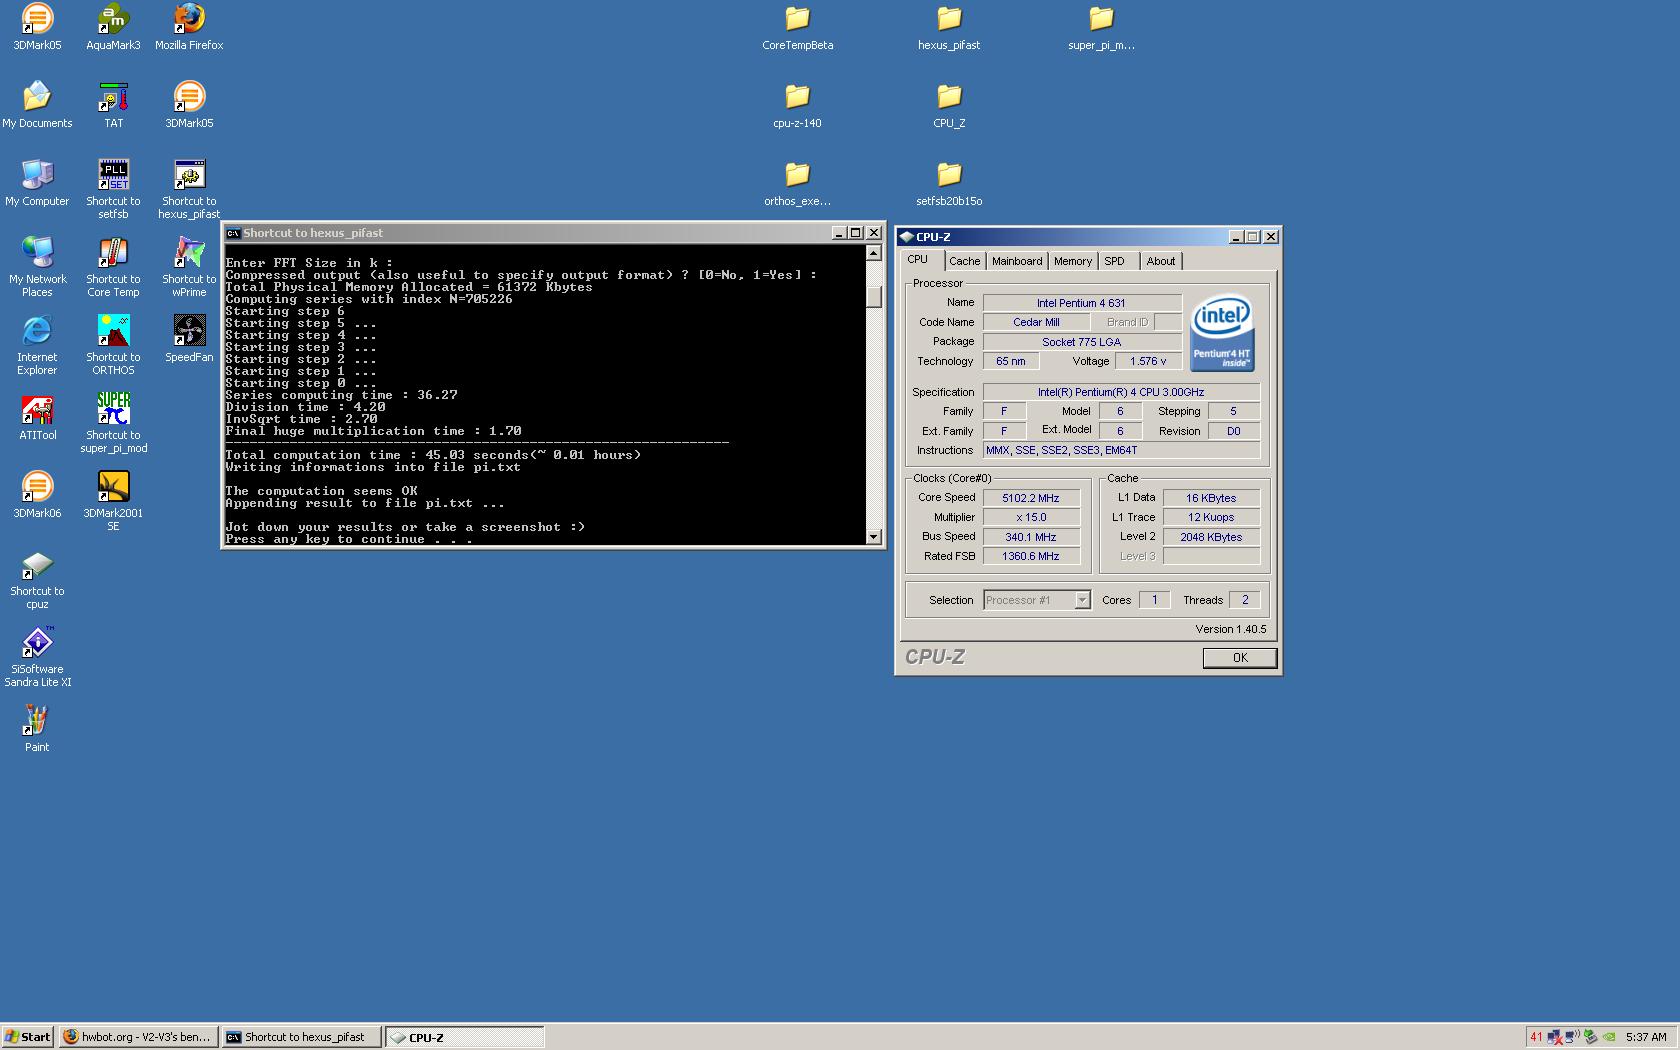Click the Name field Intel Pentium 4 631
Viewport: 1680px width, 1050px height.
[1081, 303]
